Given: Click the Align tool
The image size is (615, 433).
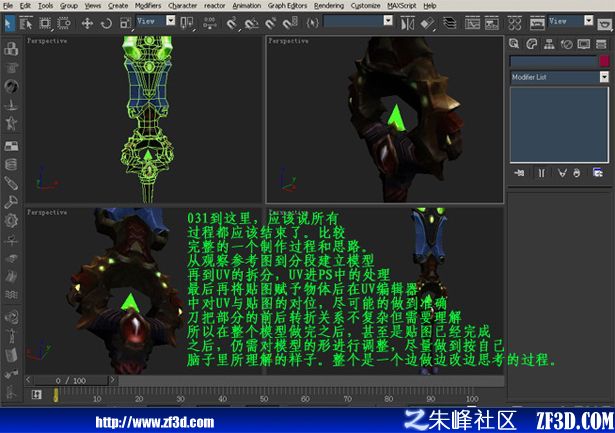Looking at the screenshot, I should pyautogui.click(x=427, y=24).
